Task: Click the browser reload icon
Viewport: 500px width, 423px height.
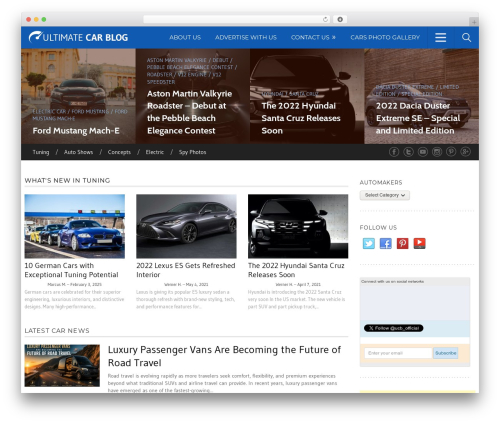Action: tap(325, 19)
